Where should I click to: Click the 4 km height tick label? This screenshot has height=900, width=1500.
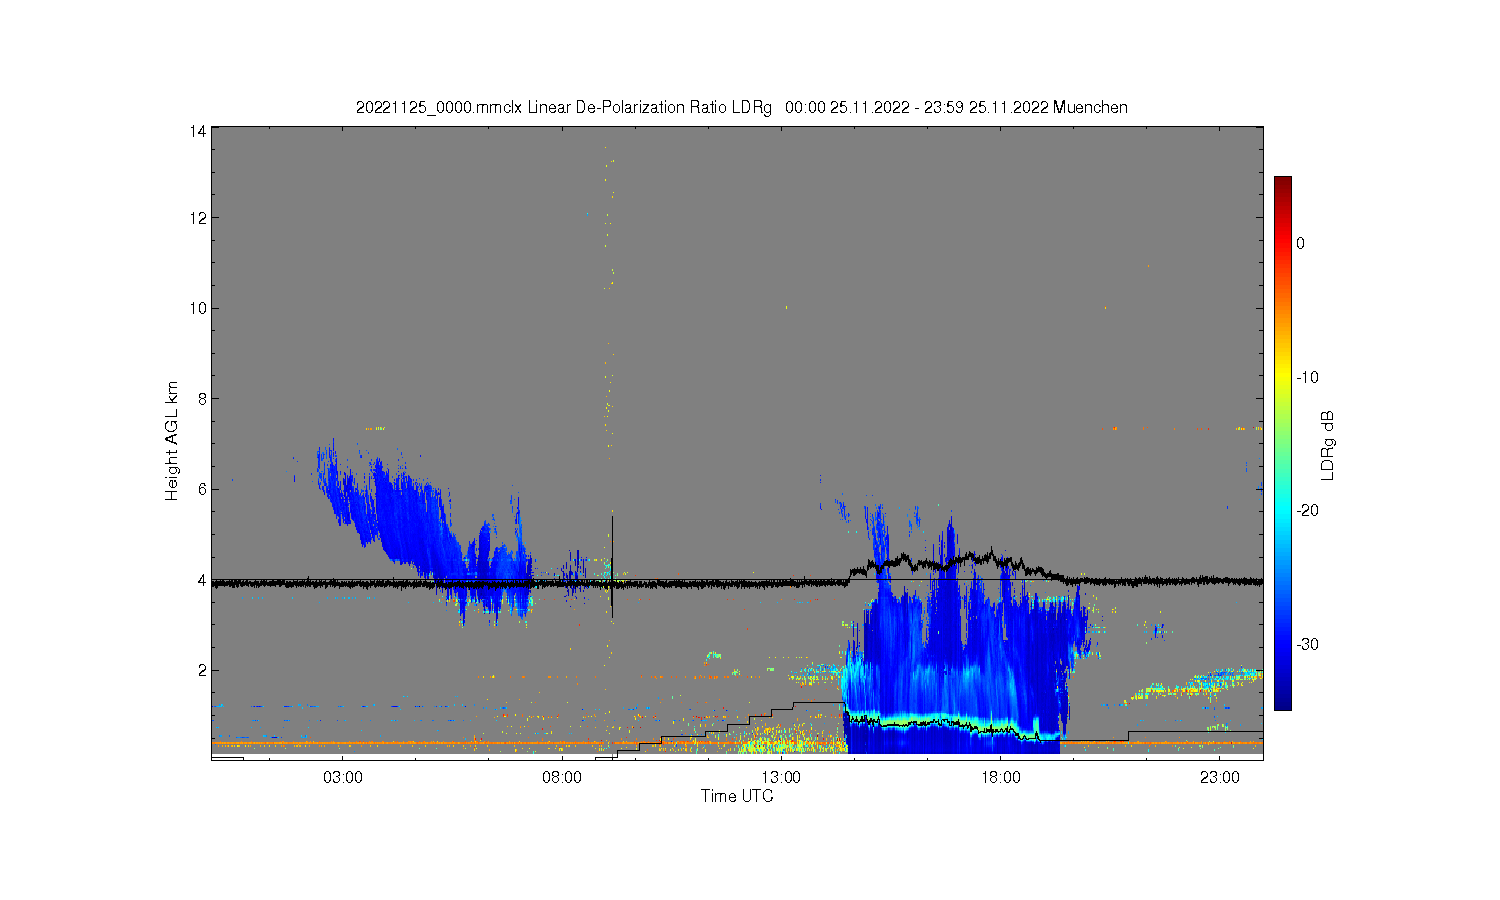[202, 580]
